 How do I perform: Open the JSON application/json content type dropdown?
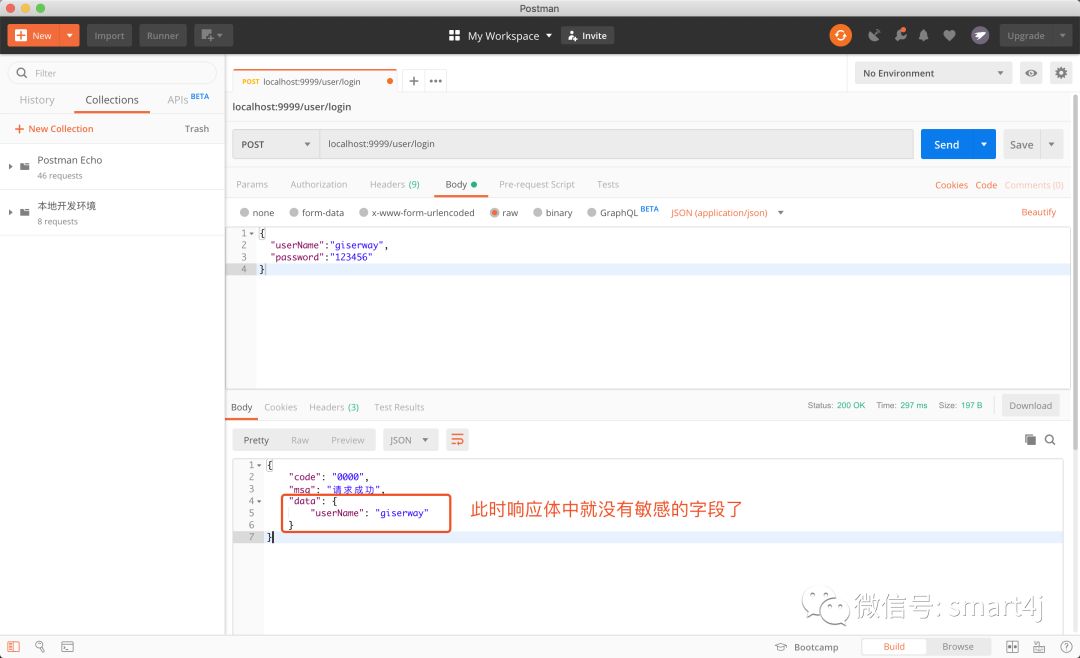720,212
